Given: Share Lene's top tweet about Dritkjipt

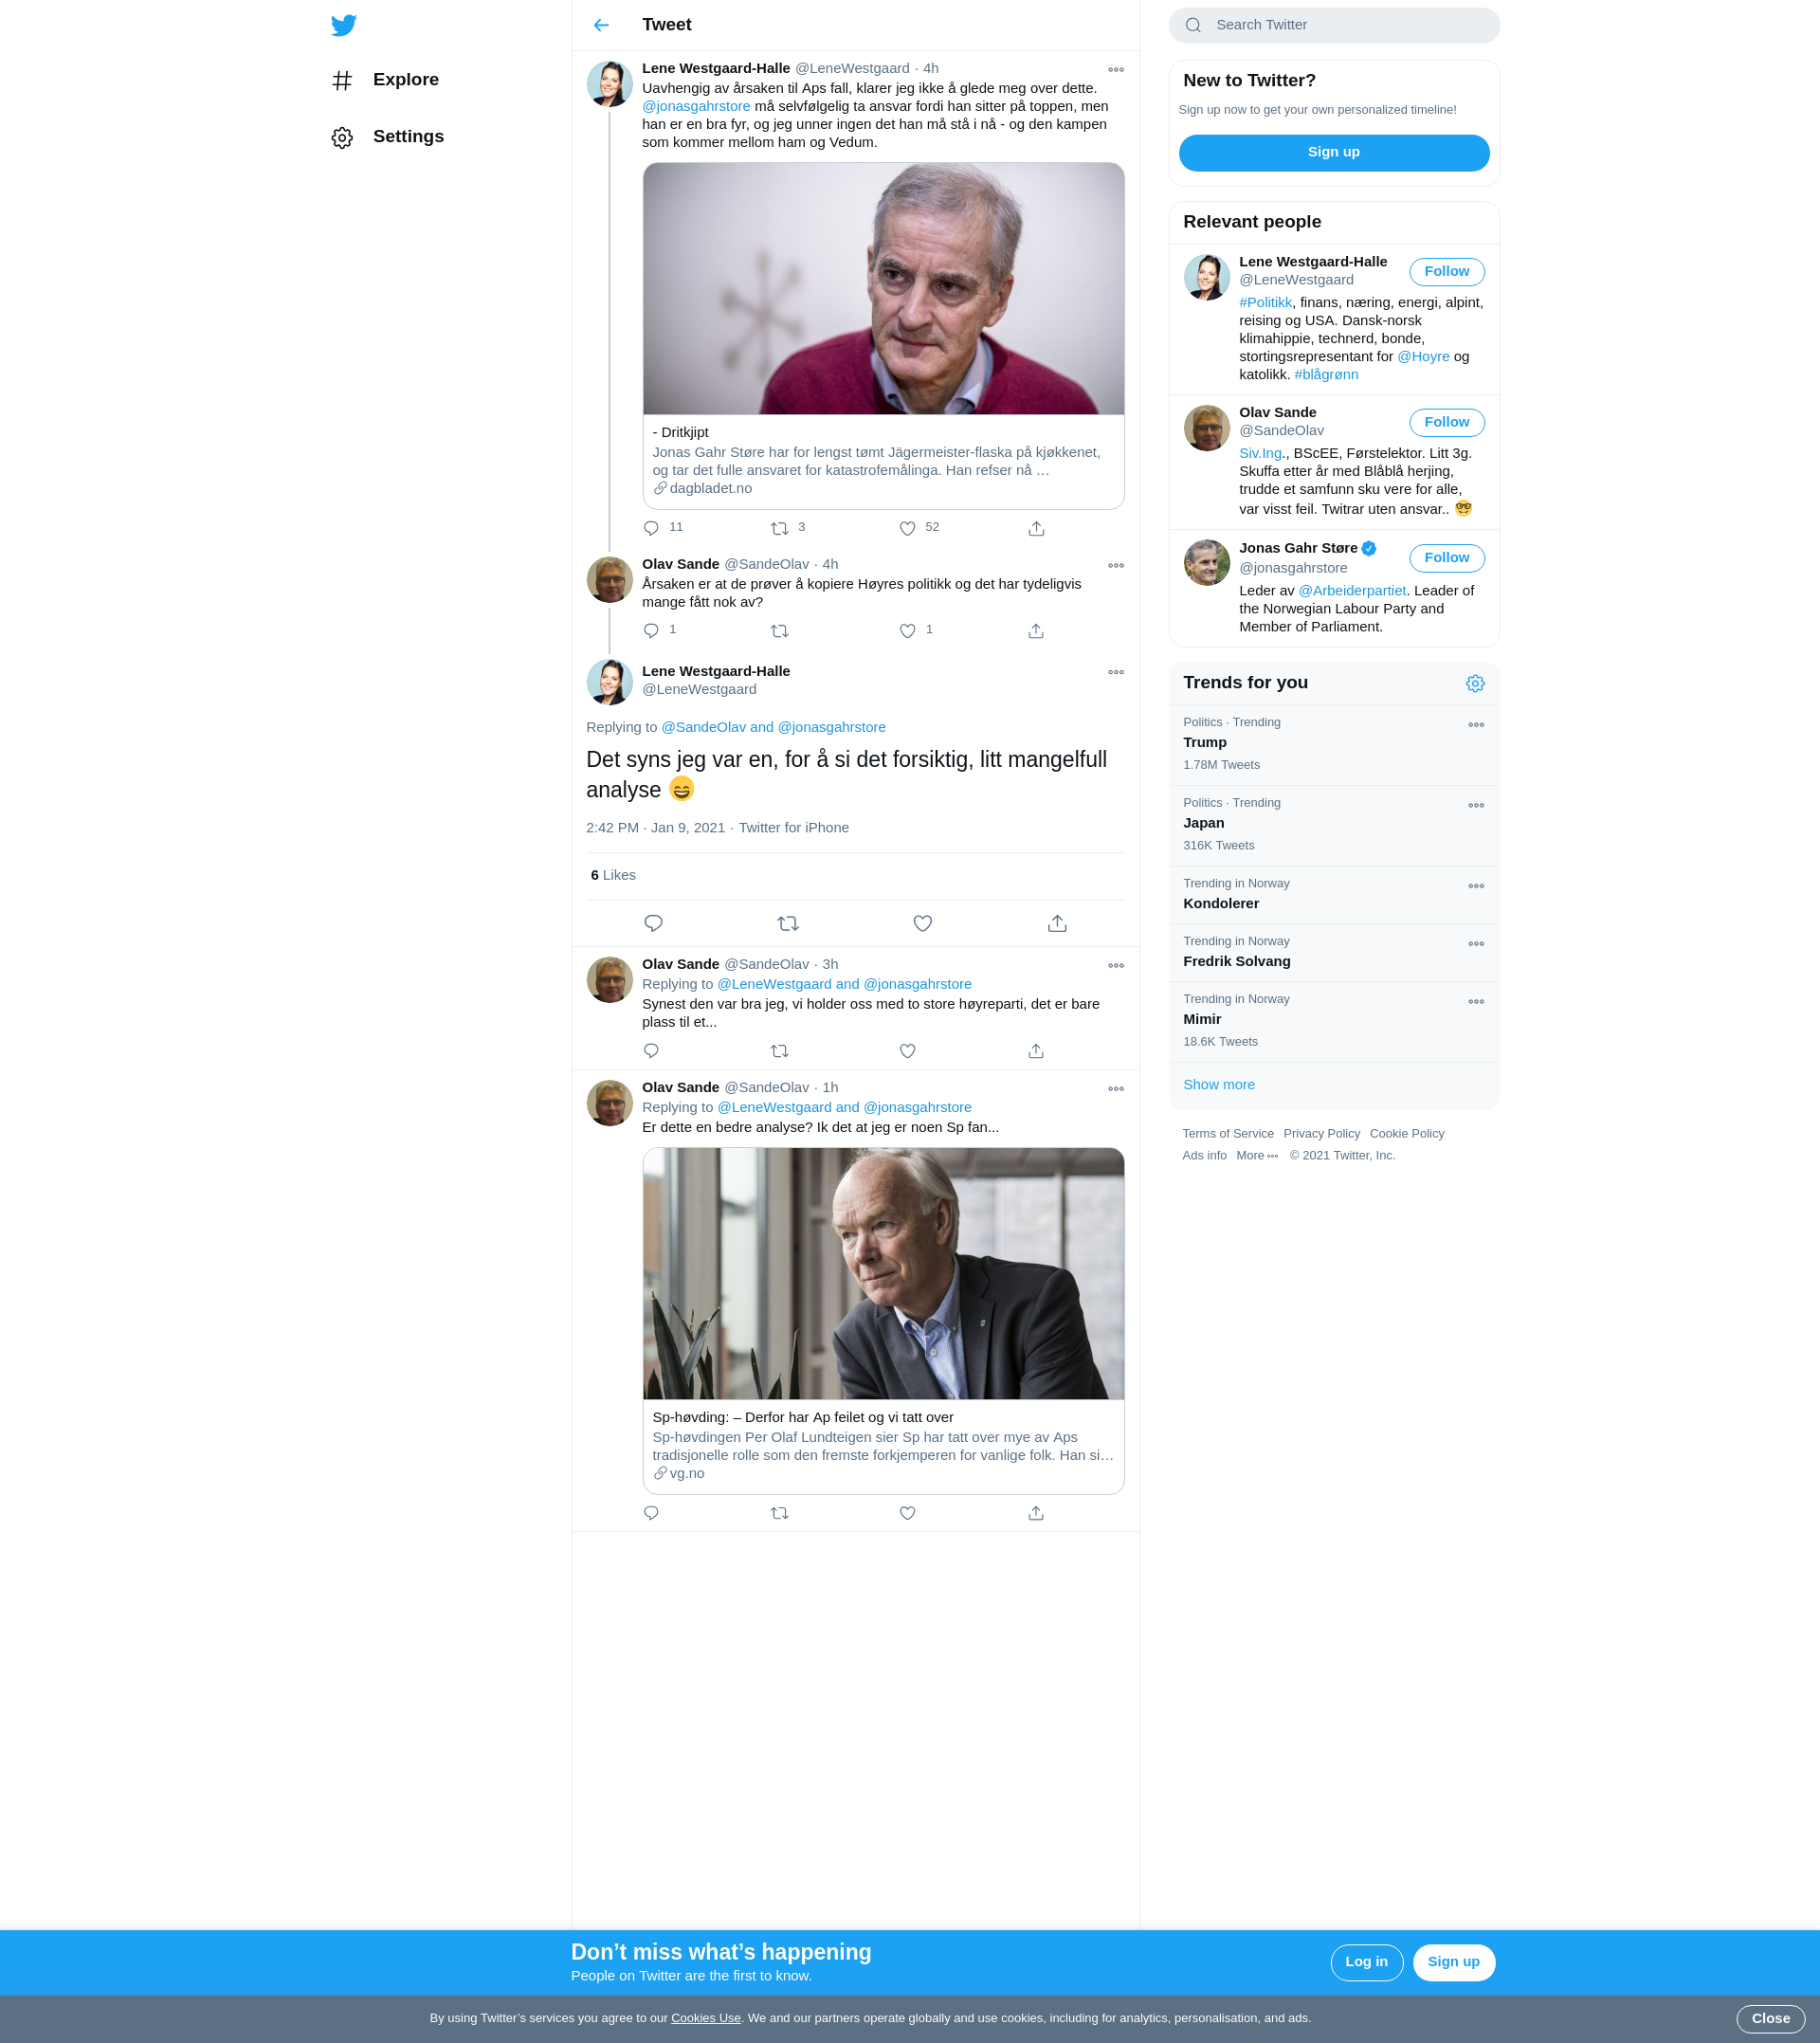Looking at the screenshot, I should pyautogui.click(x=1036, y=528).
